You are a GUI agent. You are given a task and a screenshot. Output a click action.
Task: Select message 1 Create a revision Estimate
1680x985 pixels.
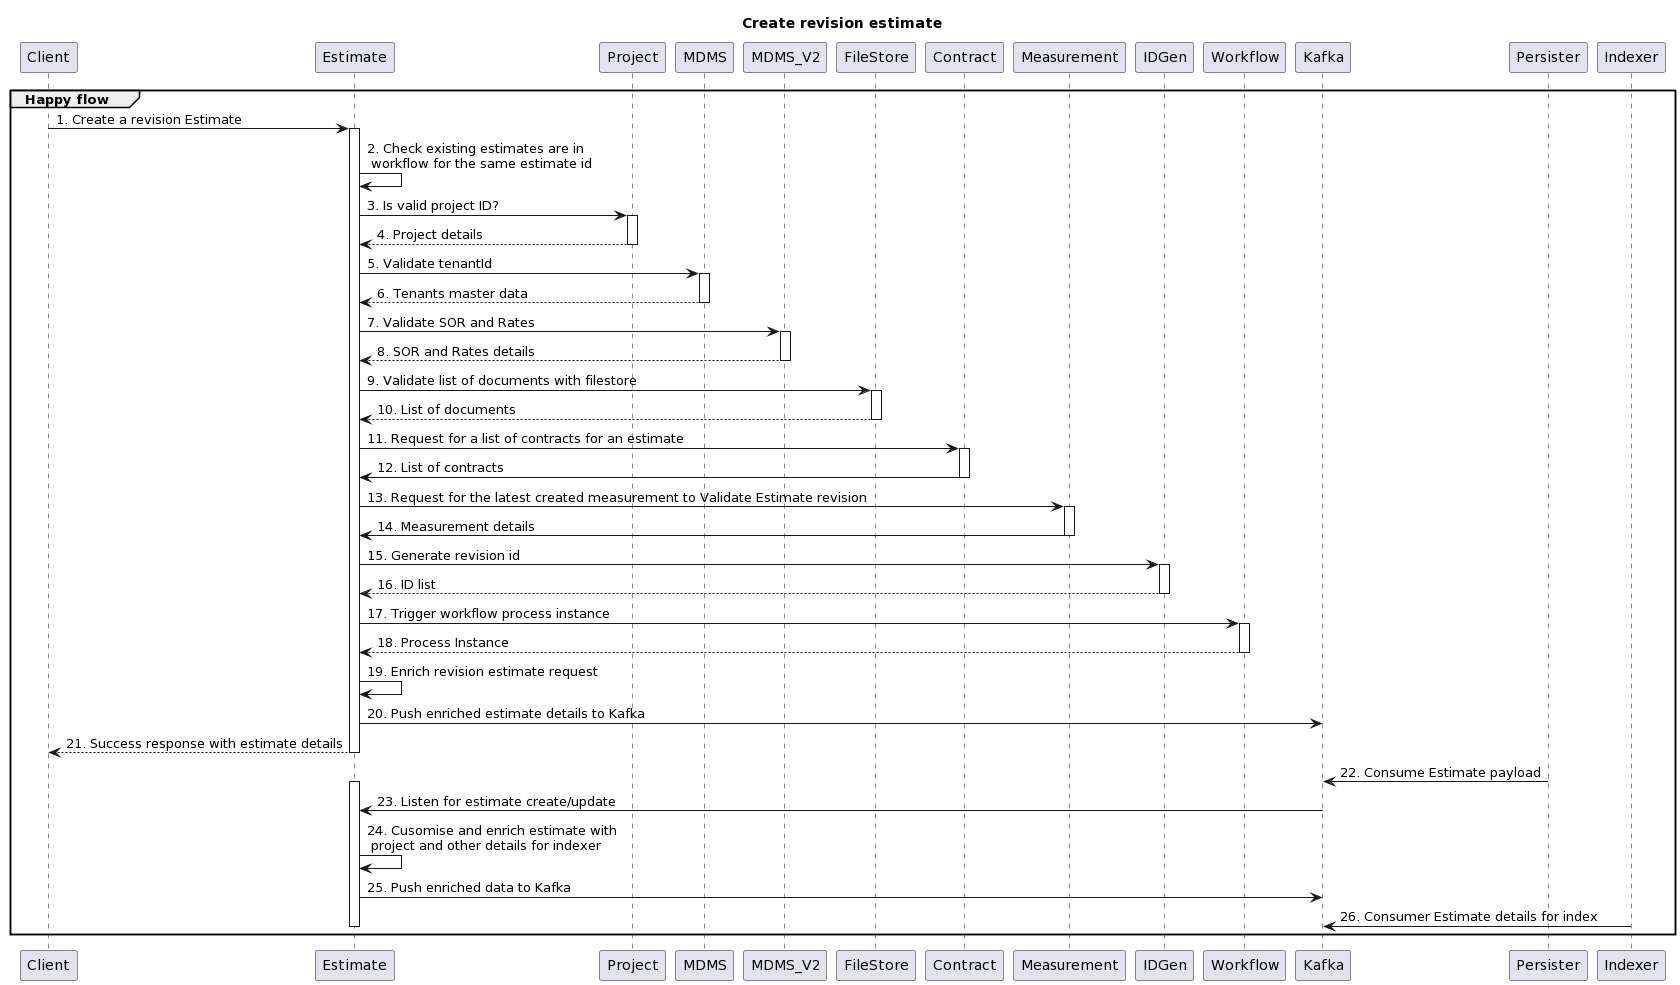149,120
